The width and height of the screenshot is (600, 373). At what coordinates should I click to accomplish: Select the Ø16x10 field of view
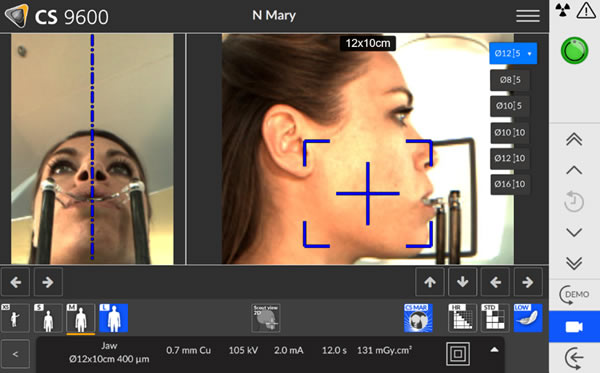(510, 184)
